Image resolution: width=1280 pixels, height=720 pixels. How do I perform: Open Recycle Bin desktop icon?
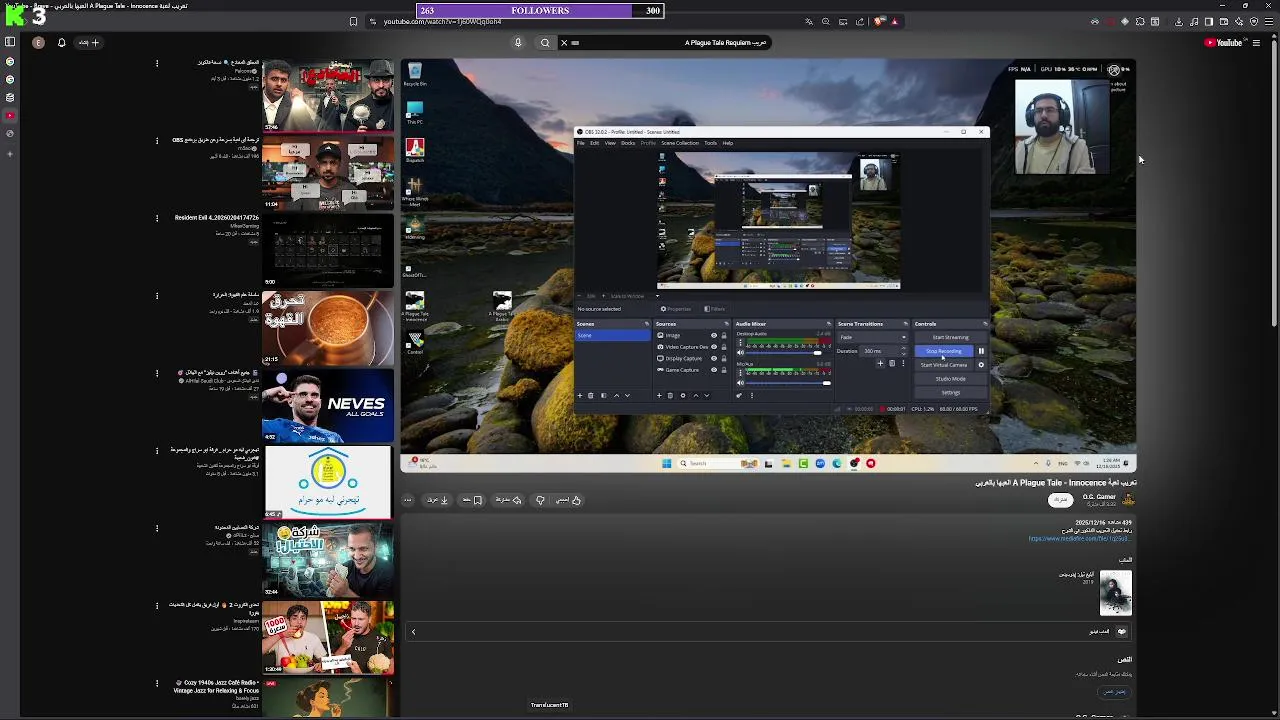(x=415, y=74)
